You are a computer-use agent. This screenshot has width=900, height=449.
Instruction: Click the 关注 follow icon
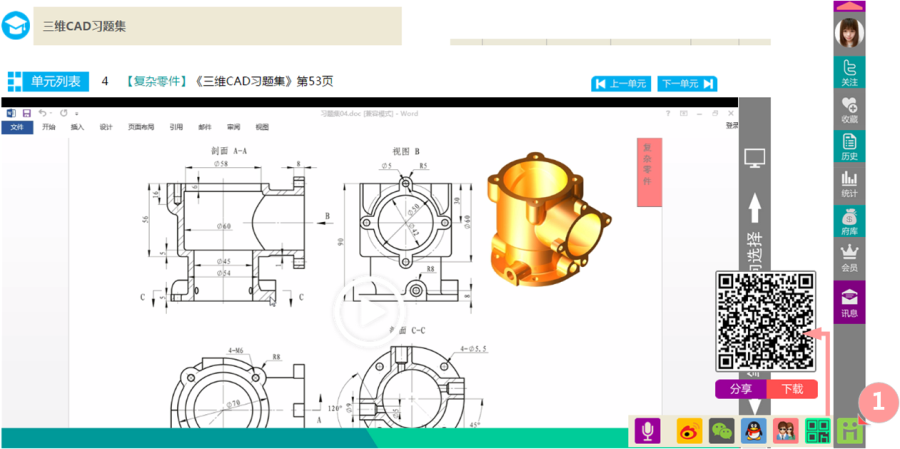tap(849, 73)
